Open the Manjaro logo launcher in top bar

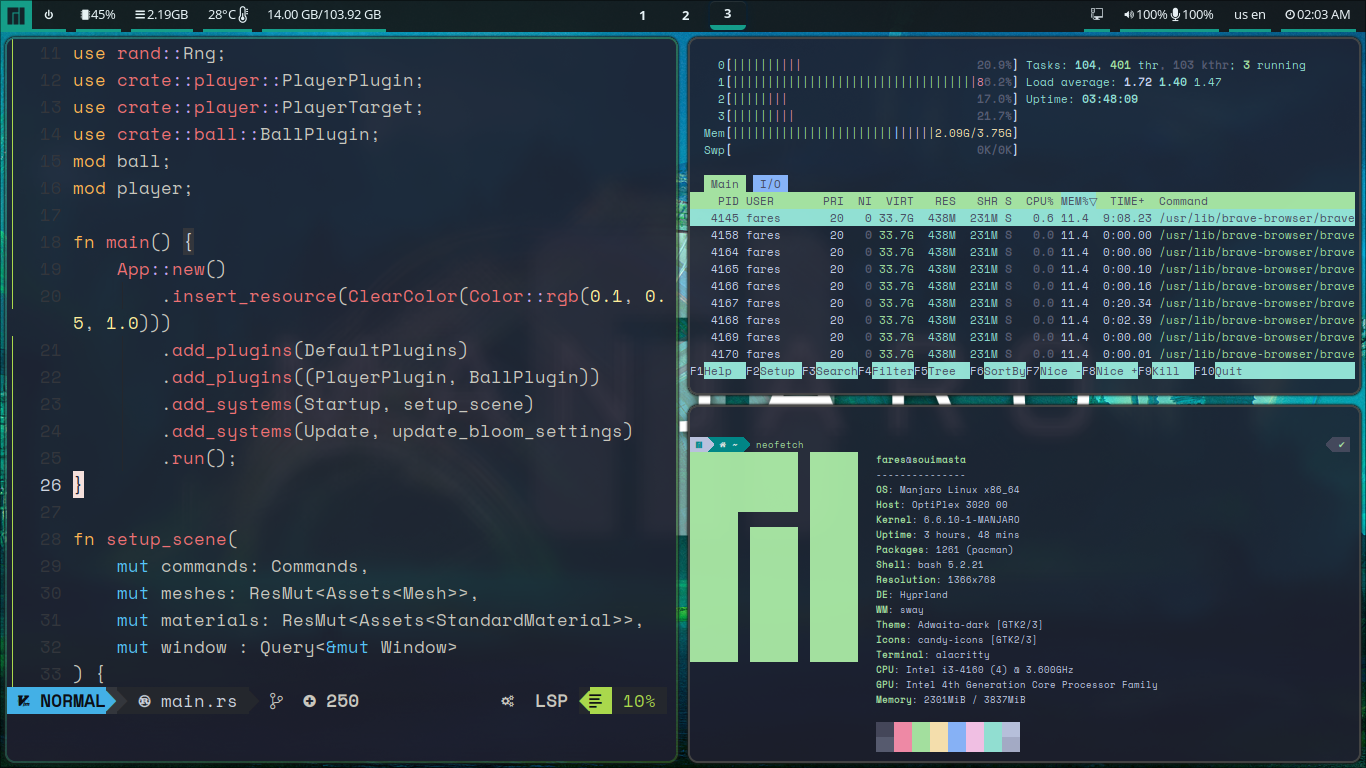[16, 15]
